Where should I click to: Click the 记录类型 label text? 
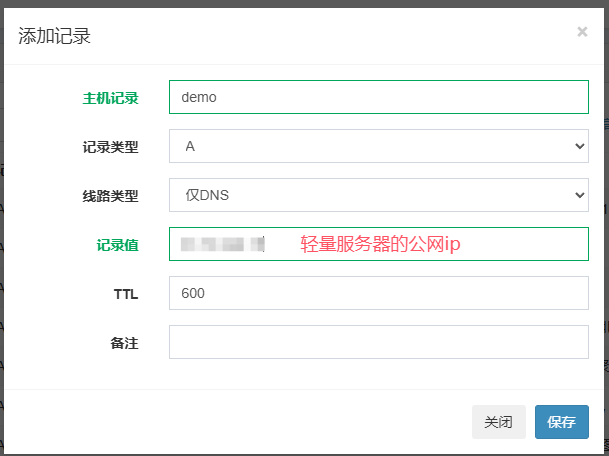(x=110, y=147)
